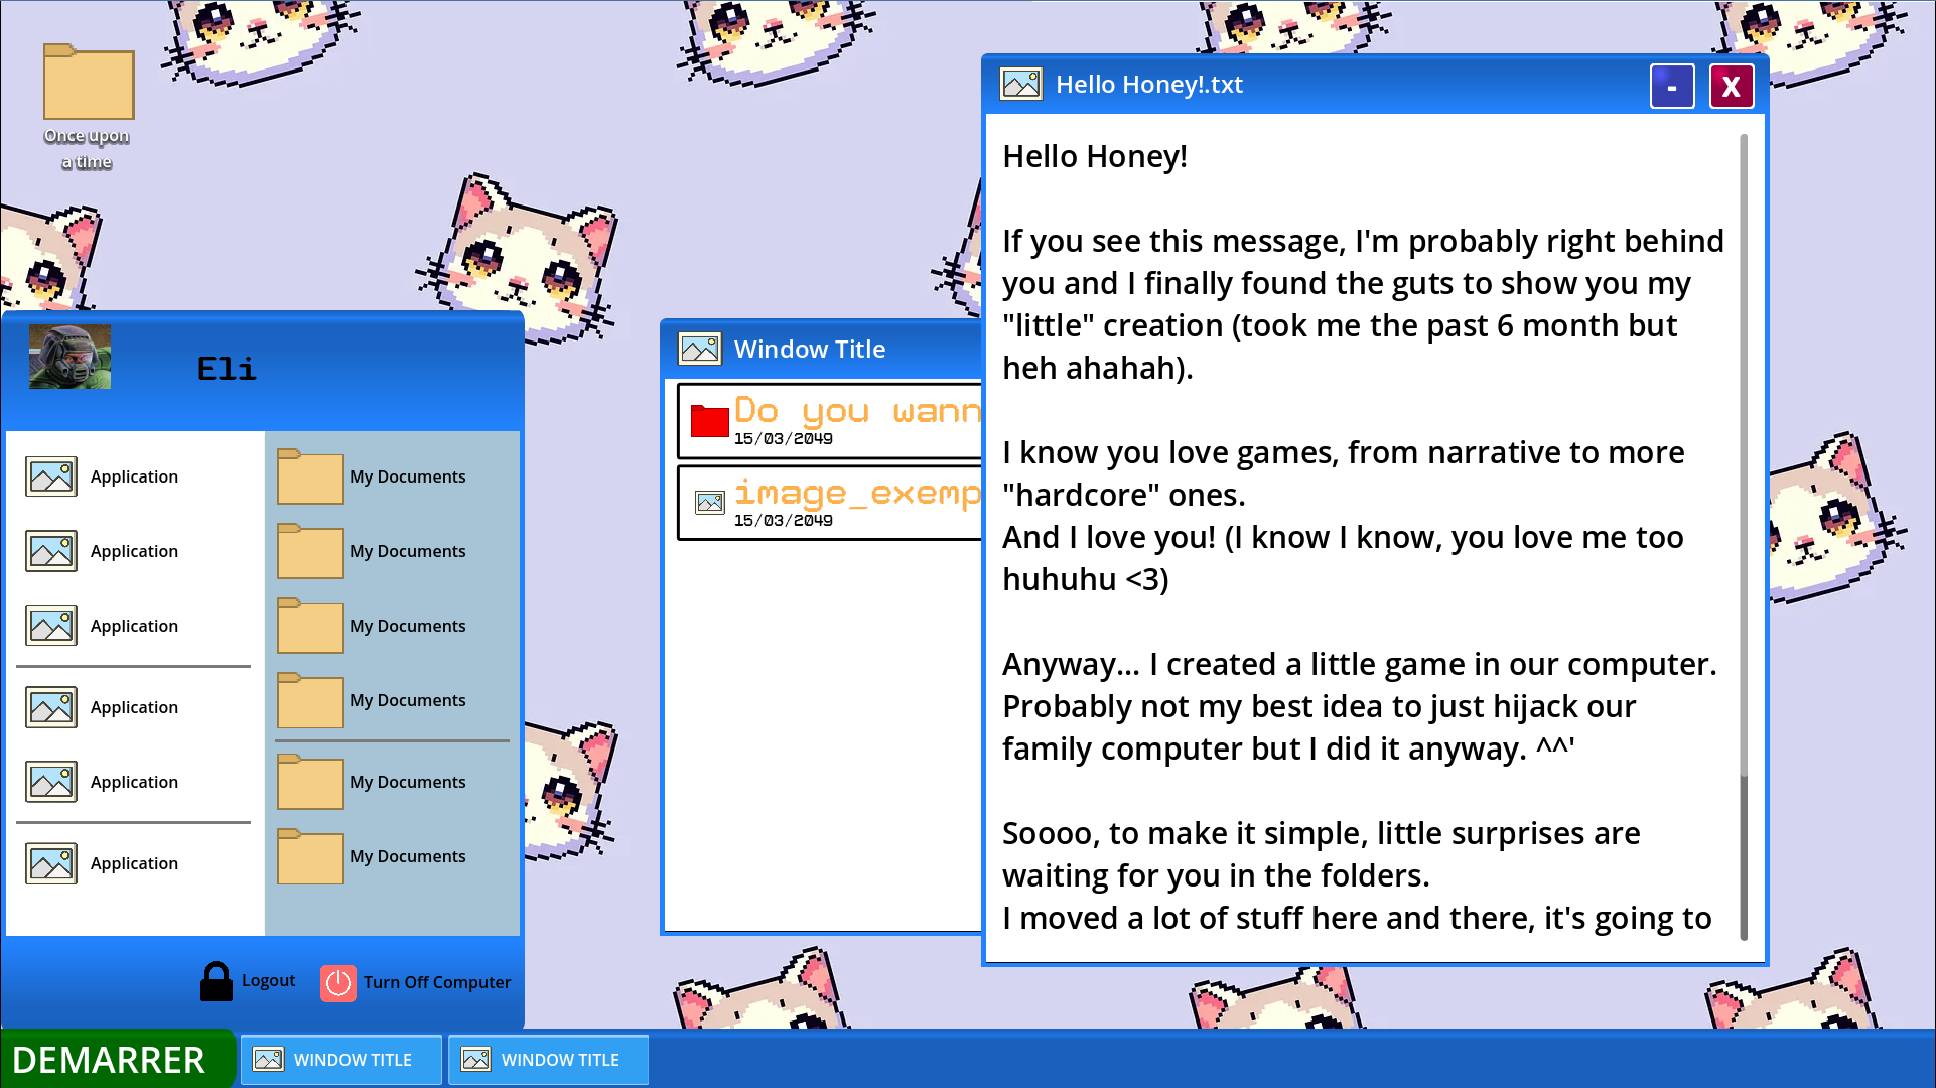Open the top My Documents folder
This screenshot has width=1936, height=1088.
(x=310, y=477)
